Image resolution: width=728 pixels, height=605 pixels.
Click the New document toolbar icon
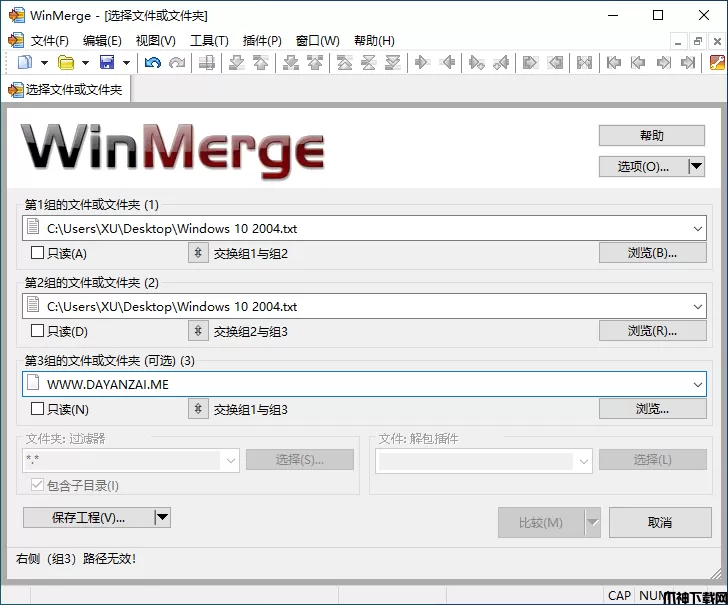point(25,63)
